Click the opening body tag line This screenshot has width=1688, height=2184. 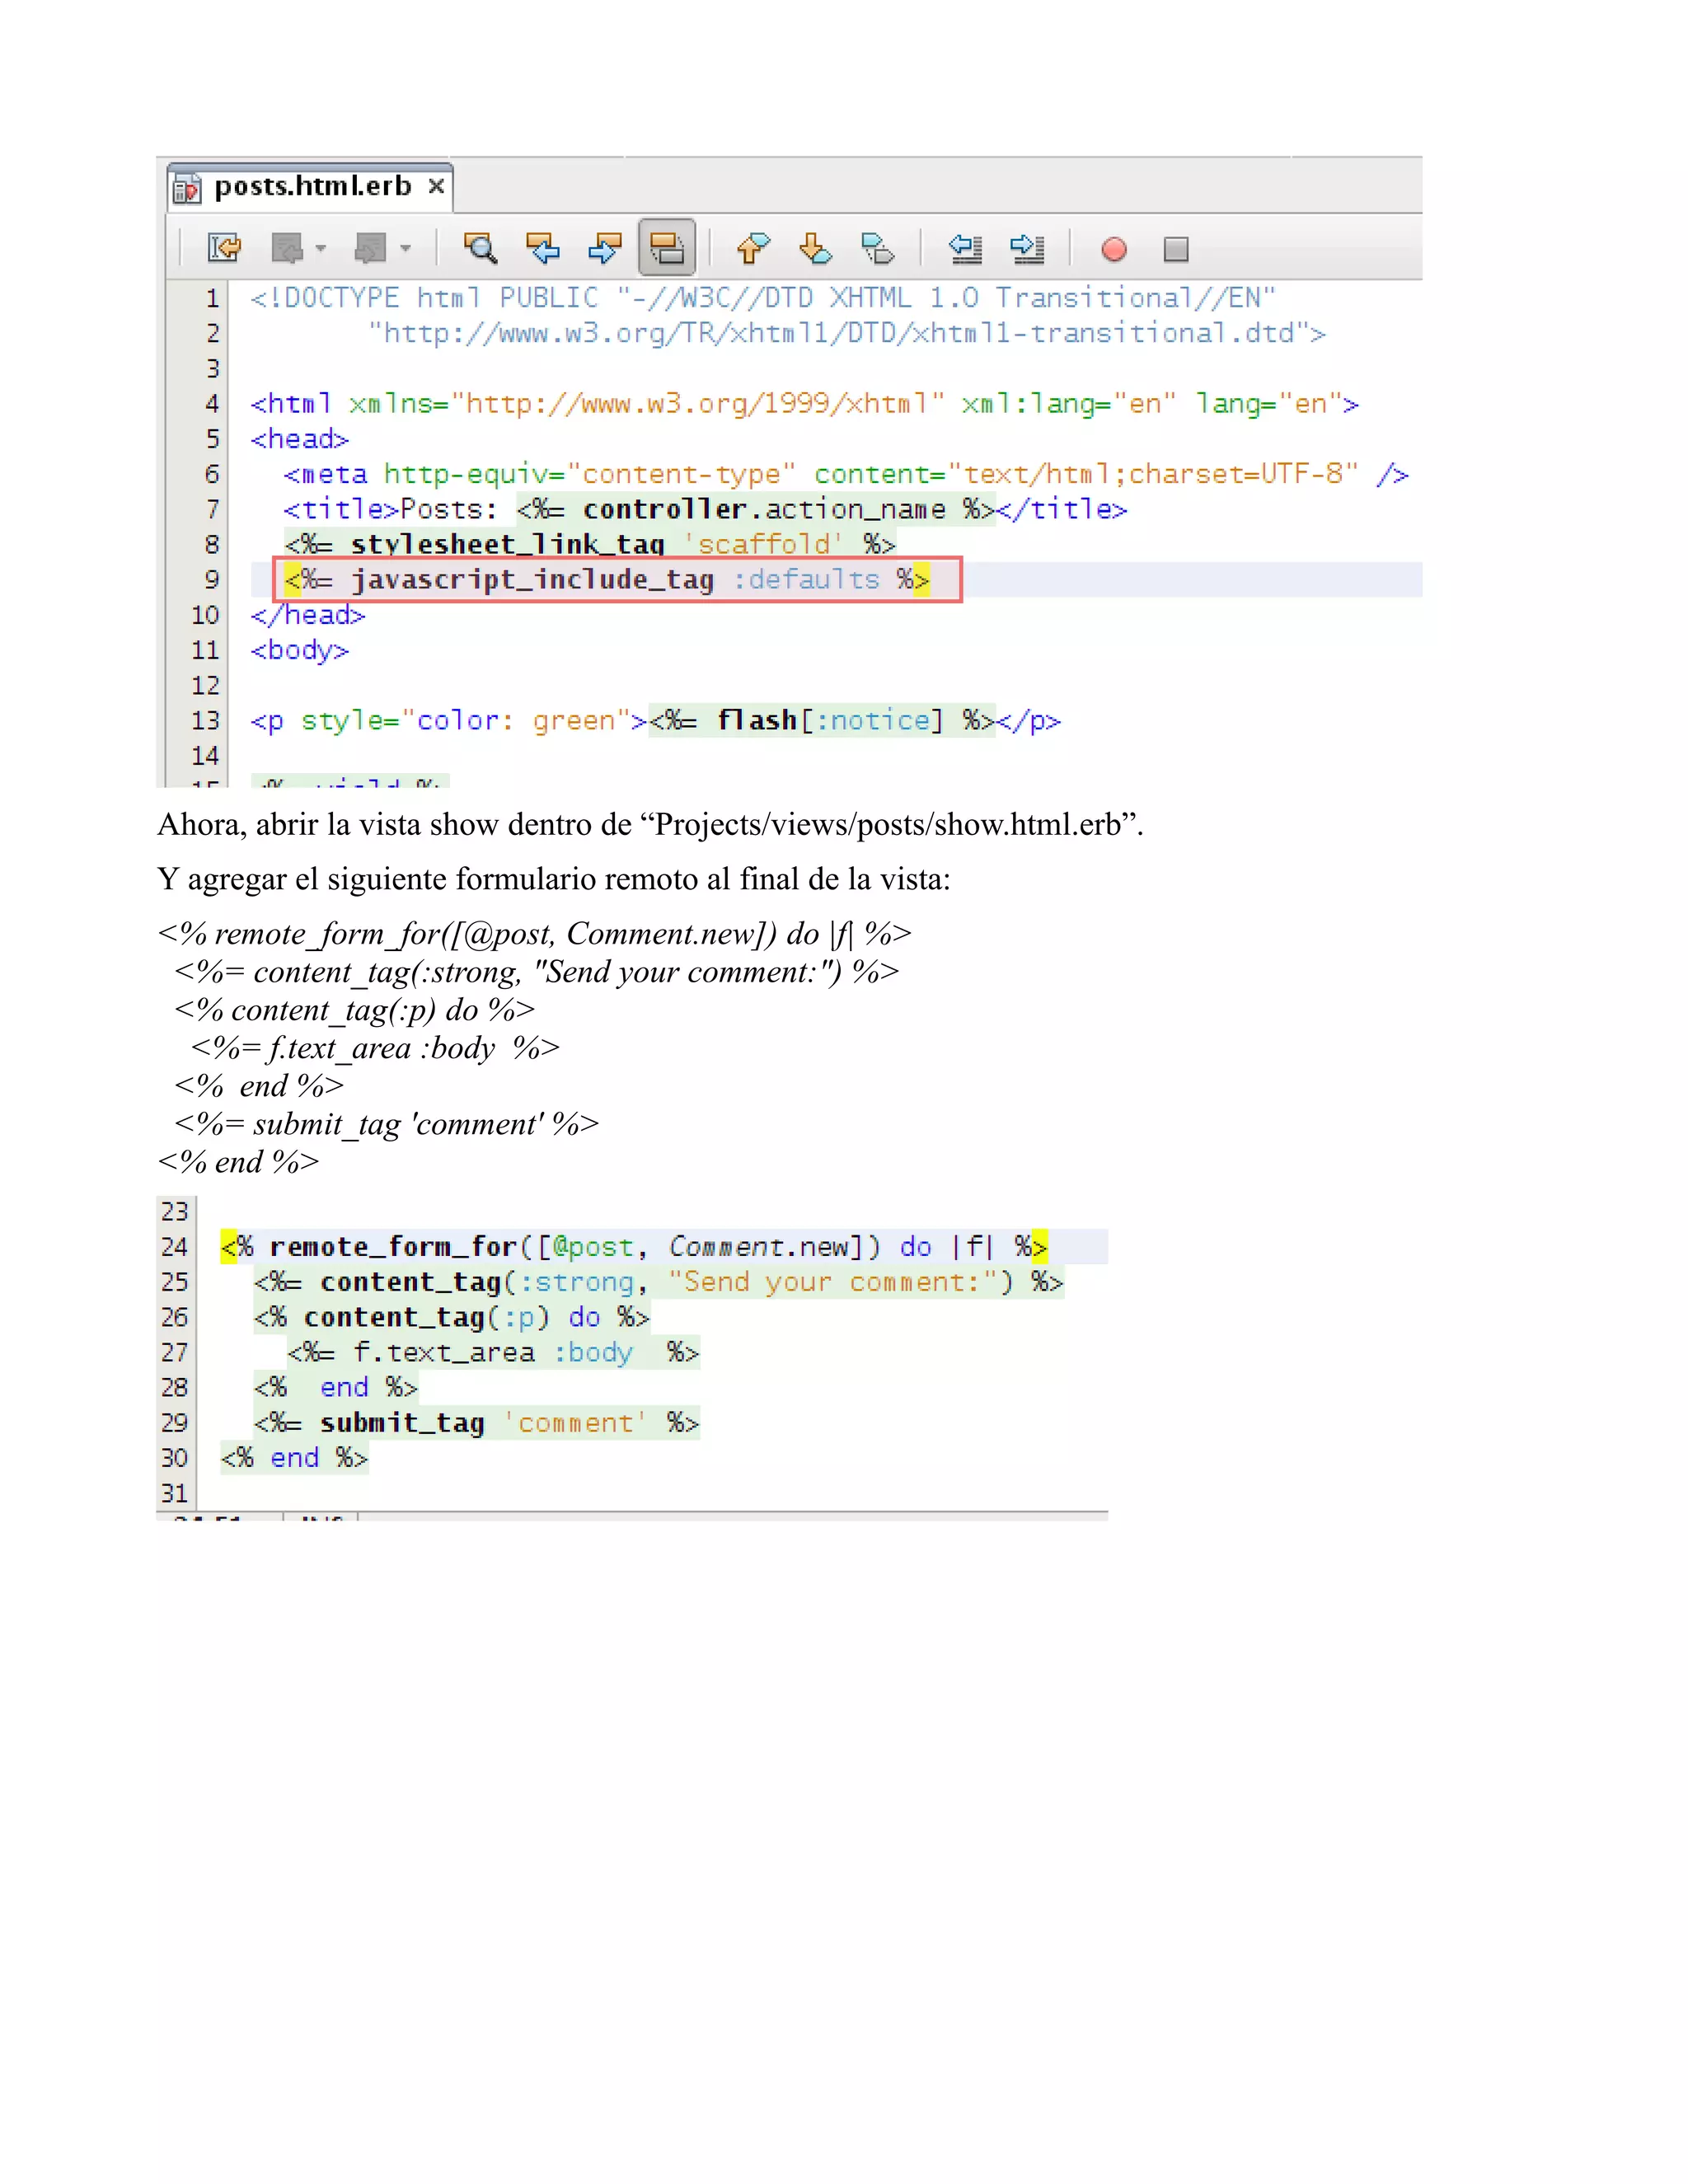[x=299, y=651]
